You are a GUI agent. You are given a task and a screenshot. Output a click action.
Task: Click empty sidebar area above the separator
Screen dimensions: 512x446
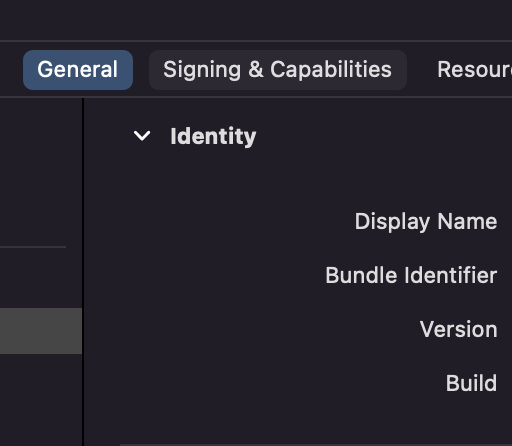[x=40, y=172]
